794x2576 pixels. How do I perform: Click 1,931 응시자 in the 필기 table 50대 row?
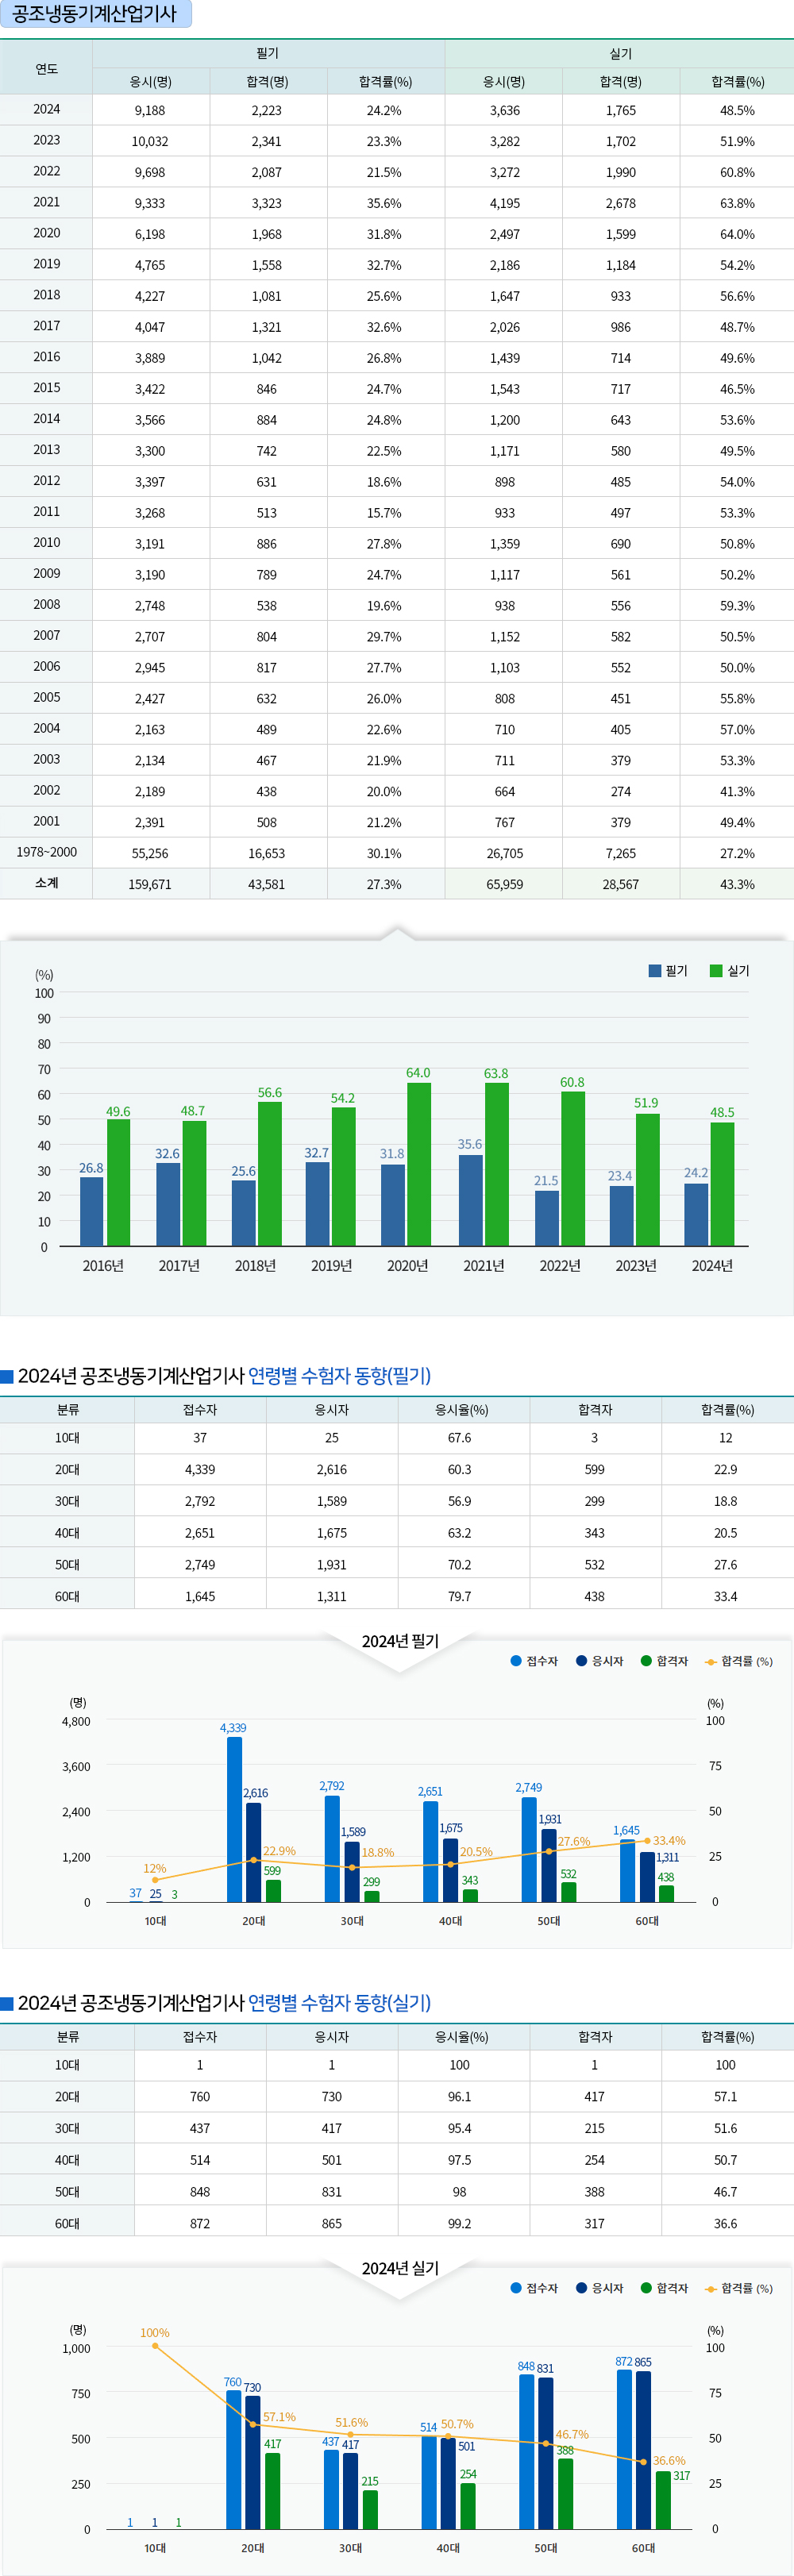332,1564
